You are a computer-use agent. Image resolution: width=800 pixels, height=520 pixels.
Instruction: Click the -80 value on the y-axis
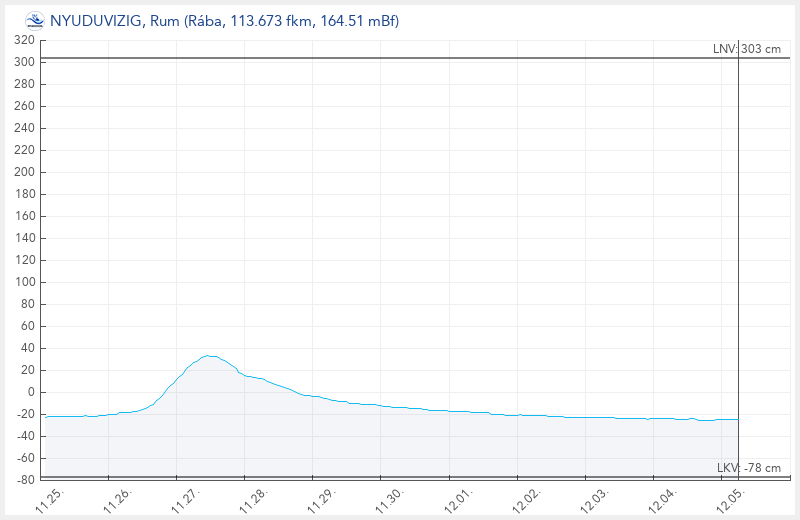point(25,480)
